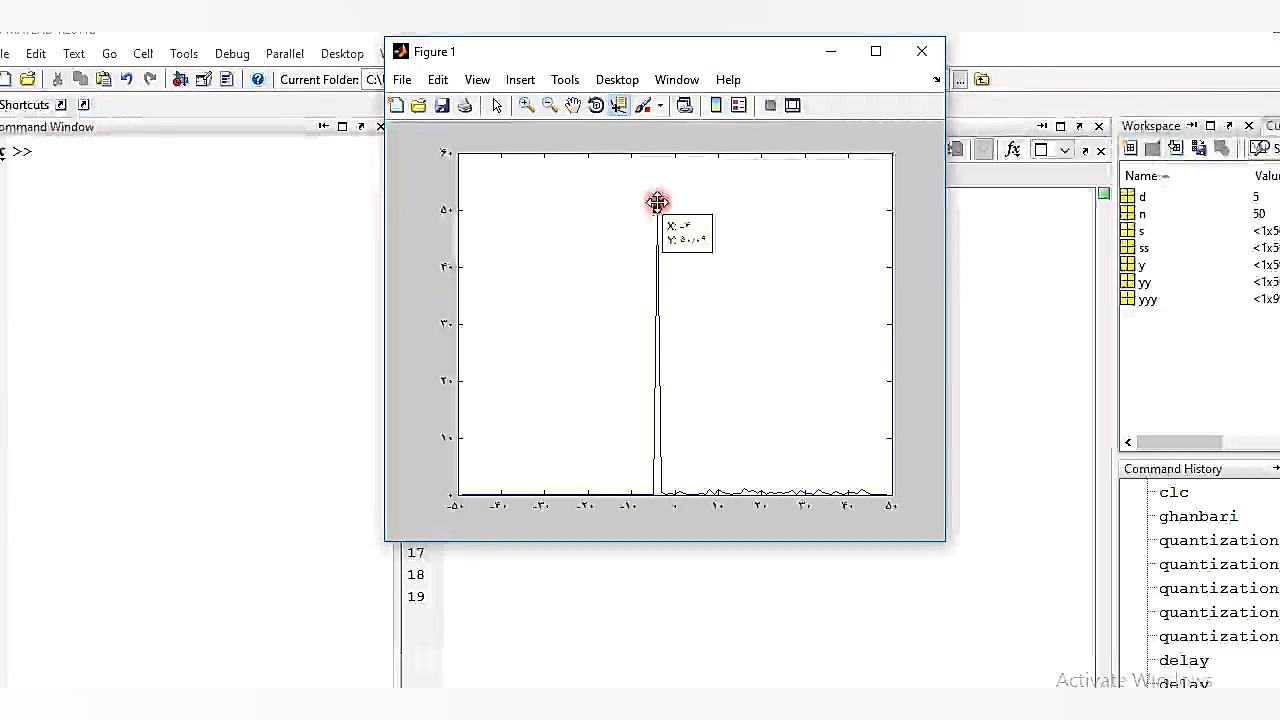
Task: Browse for folder with the ellipsis button
Action: 959,80
